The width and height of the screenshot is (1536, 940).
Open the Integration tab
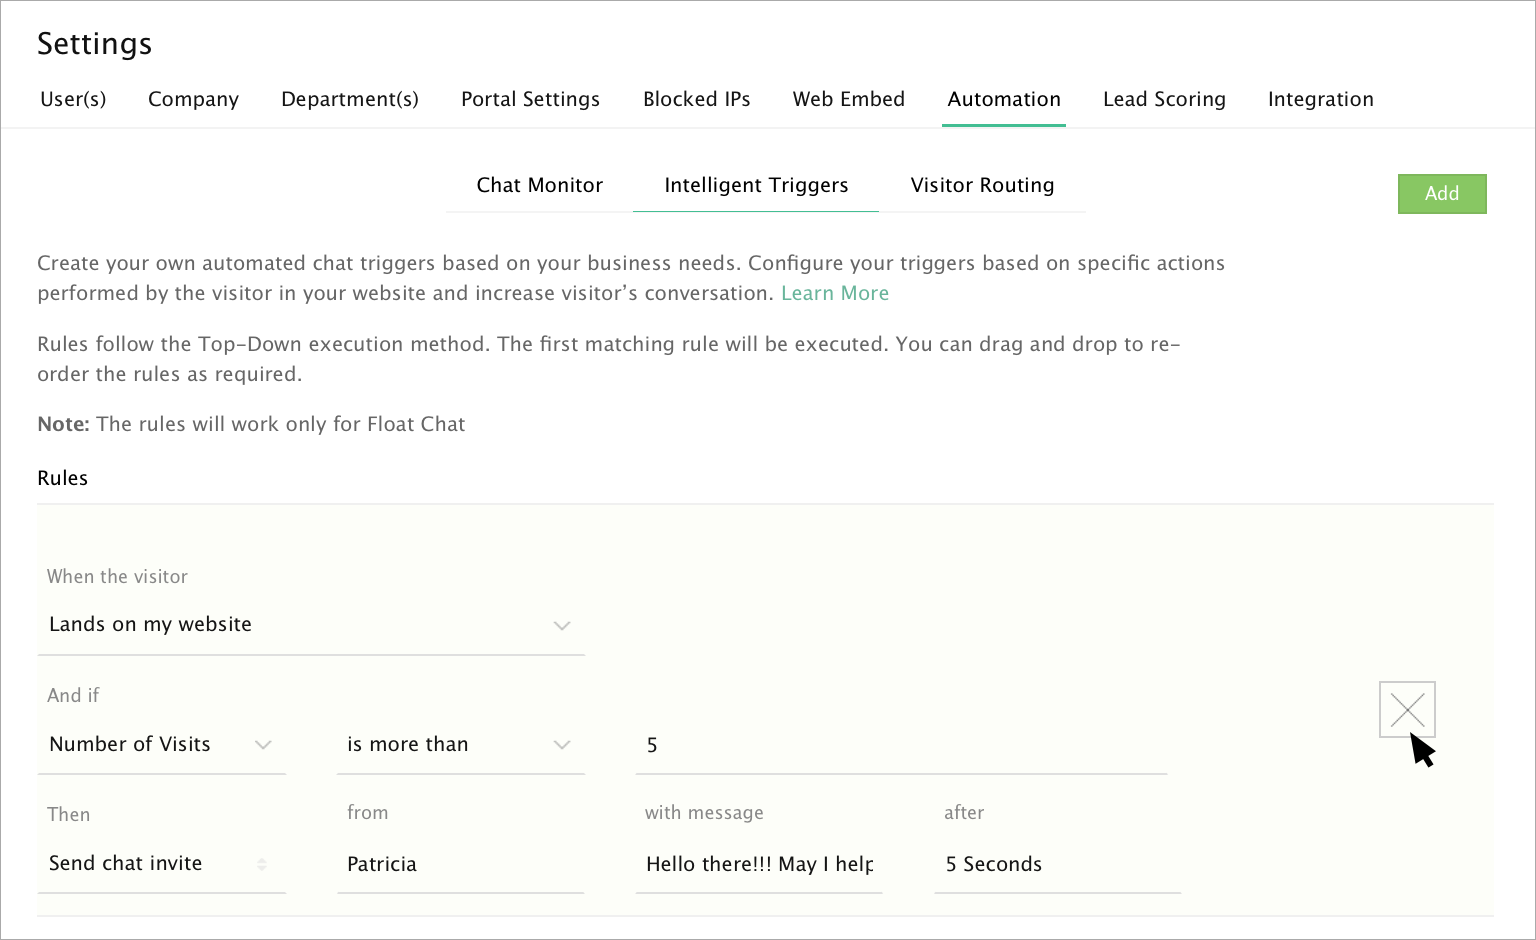(x=1320, y=99)
